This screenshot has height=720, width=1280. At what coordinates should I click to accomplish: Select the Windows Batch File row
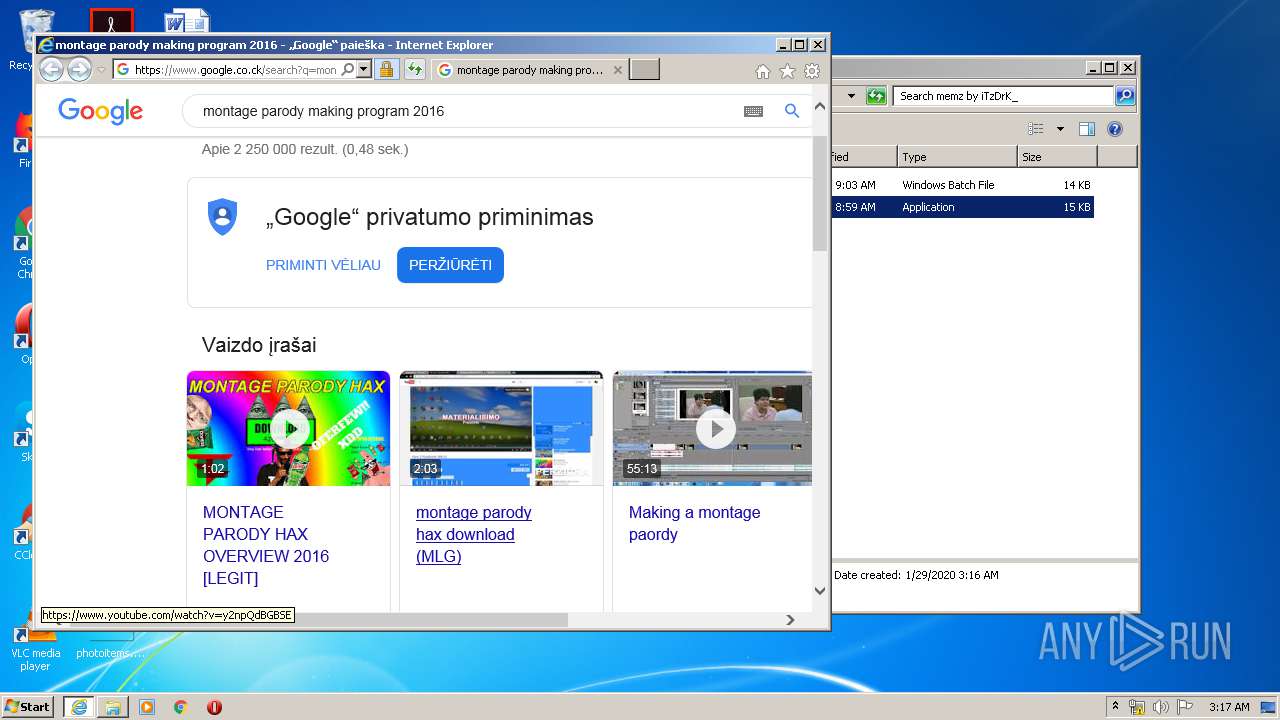coord(963,185)
